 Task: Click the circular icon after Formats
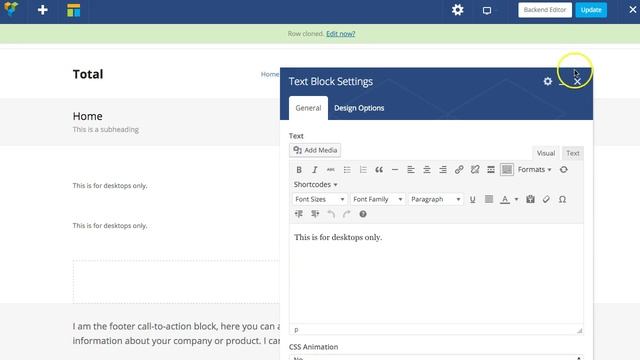click(563, 170)
